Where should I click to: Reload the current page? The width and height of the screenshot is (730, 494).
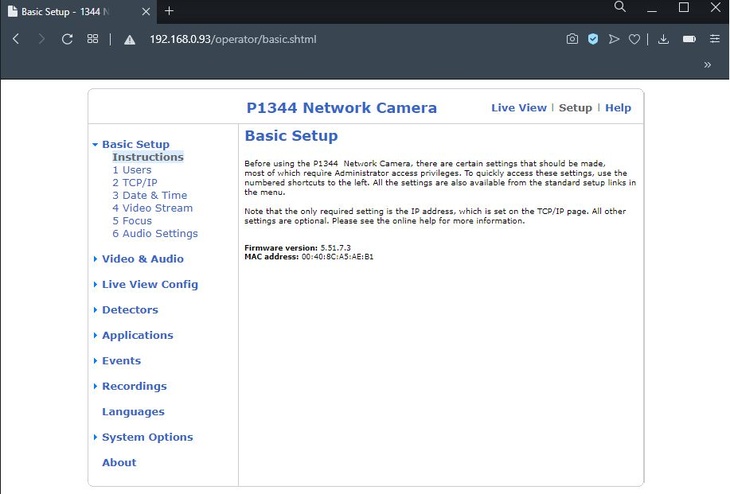tap(67, 39)
